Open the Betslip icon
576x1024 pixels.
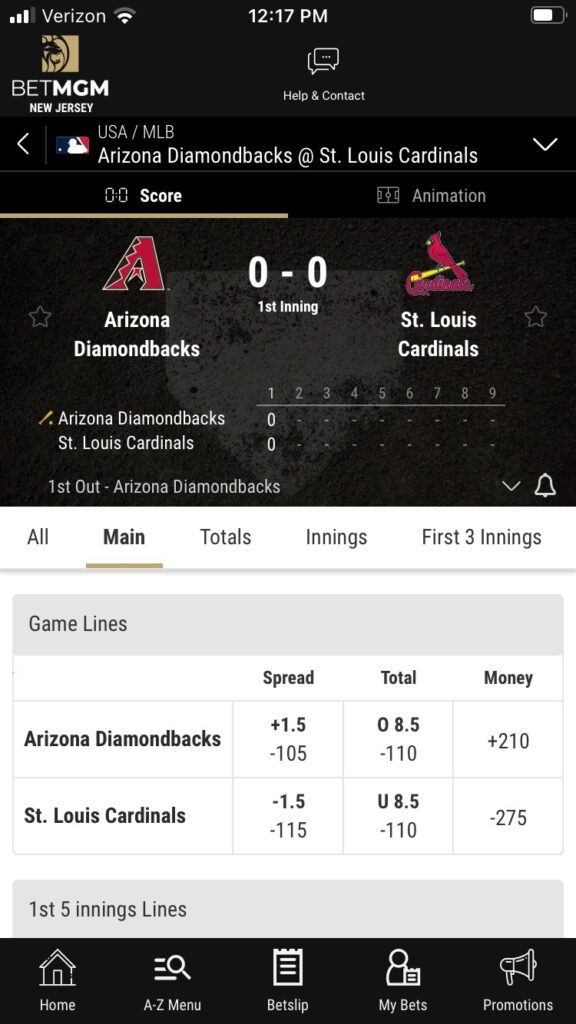click(287, 967)
